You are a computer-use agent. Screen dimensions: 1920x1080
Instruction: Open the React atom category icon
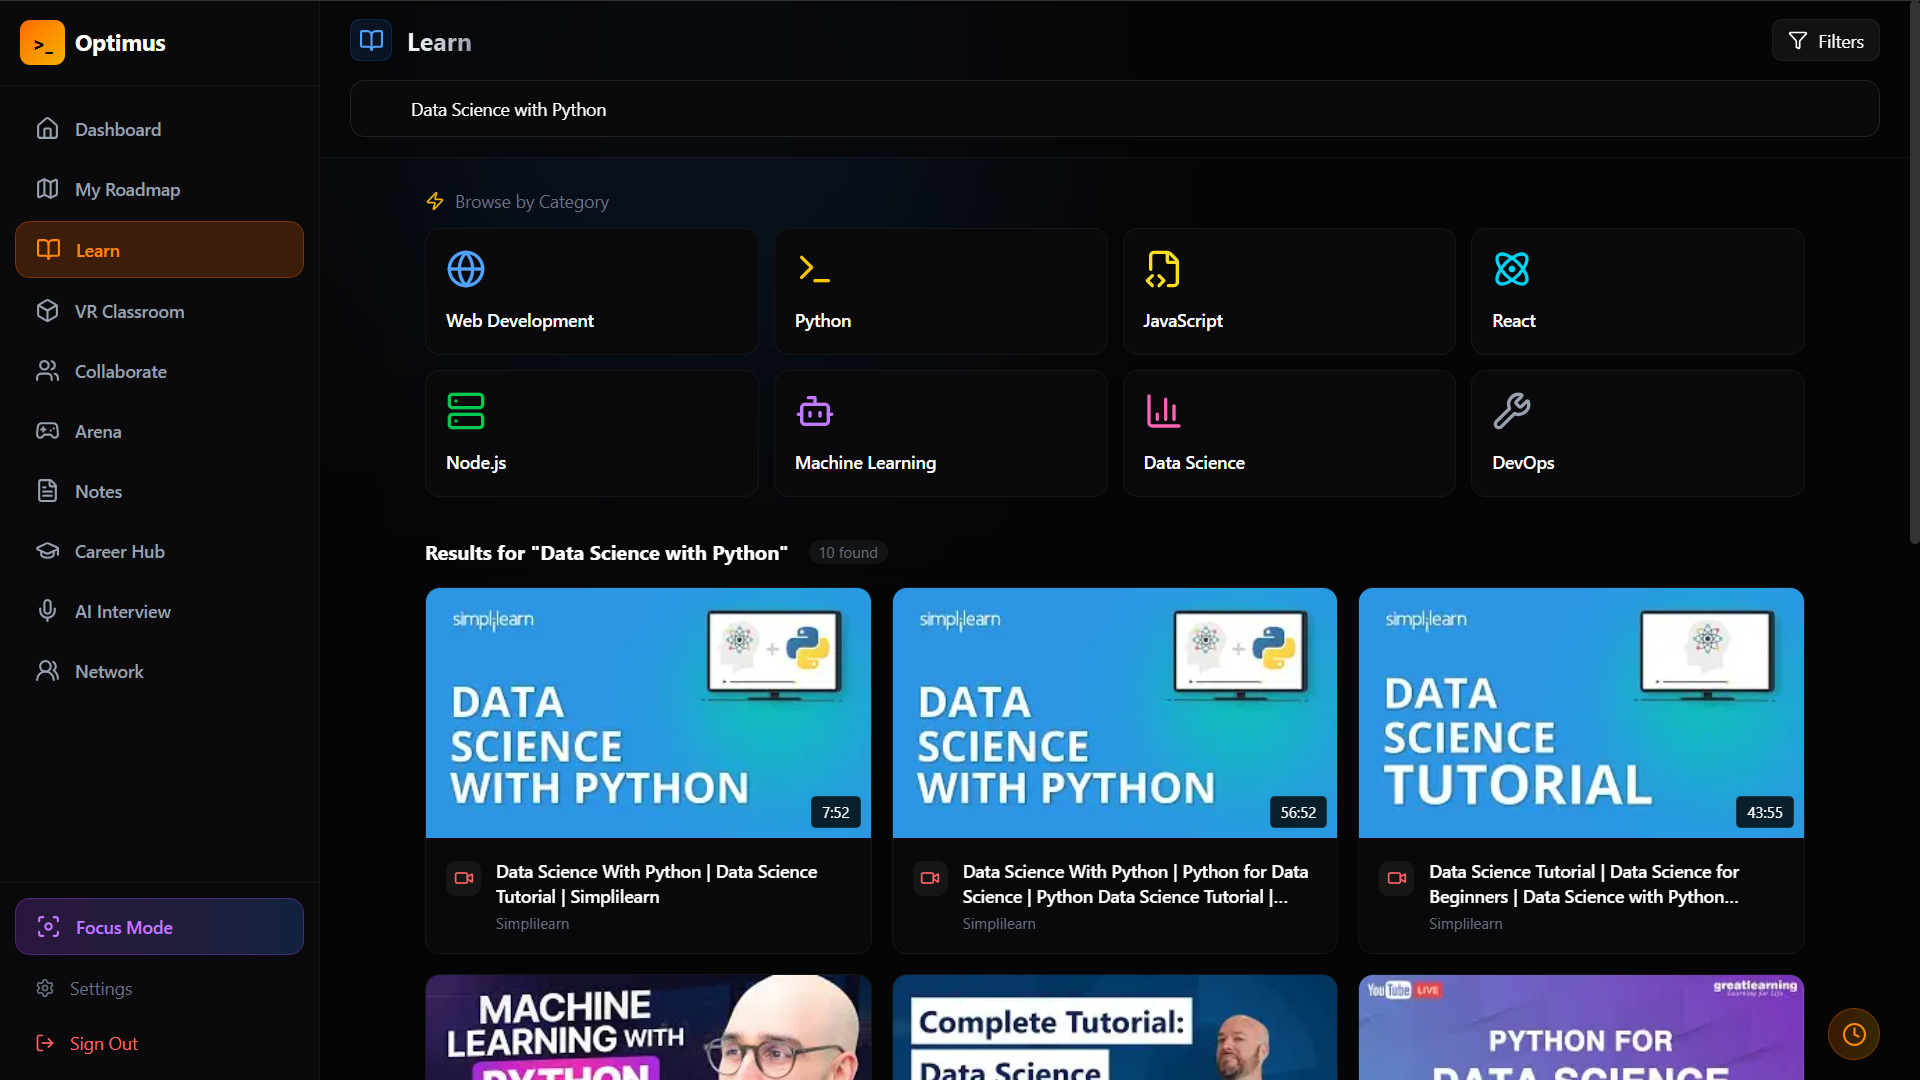tap(1511, 269)
